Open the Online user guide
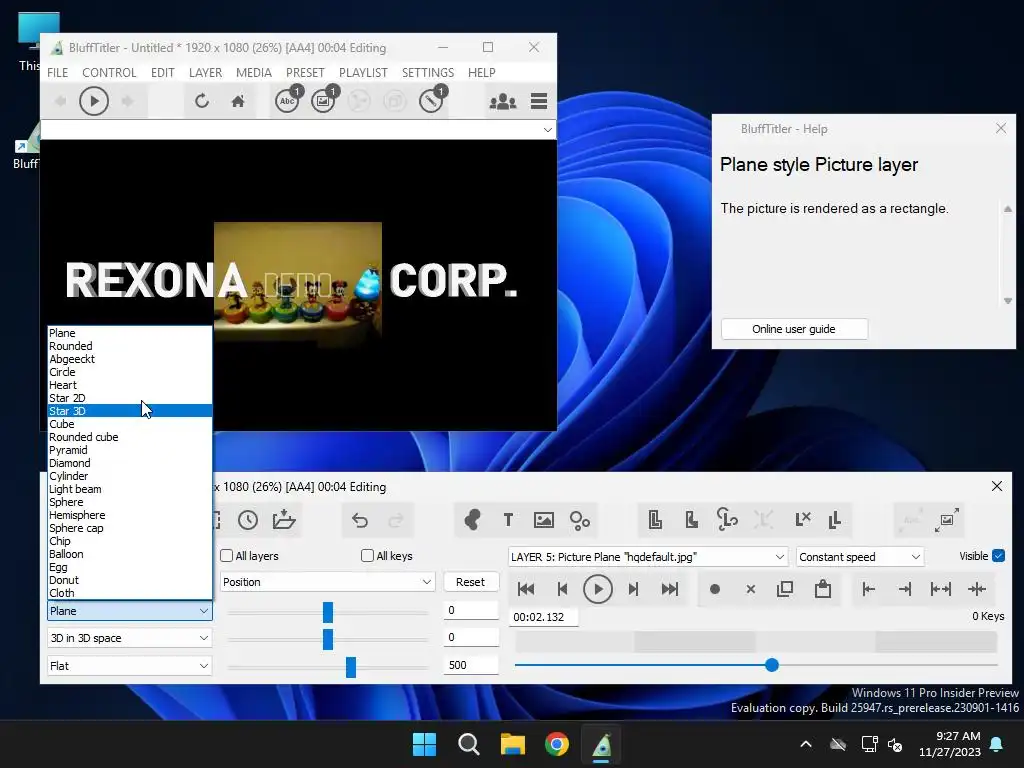 coord(794,329)
